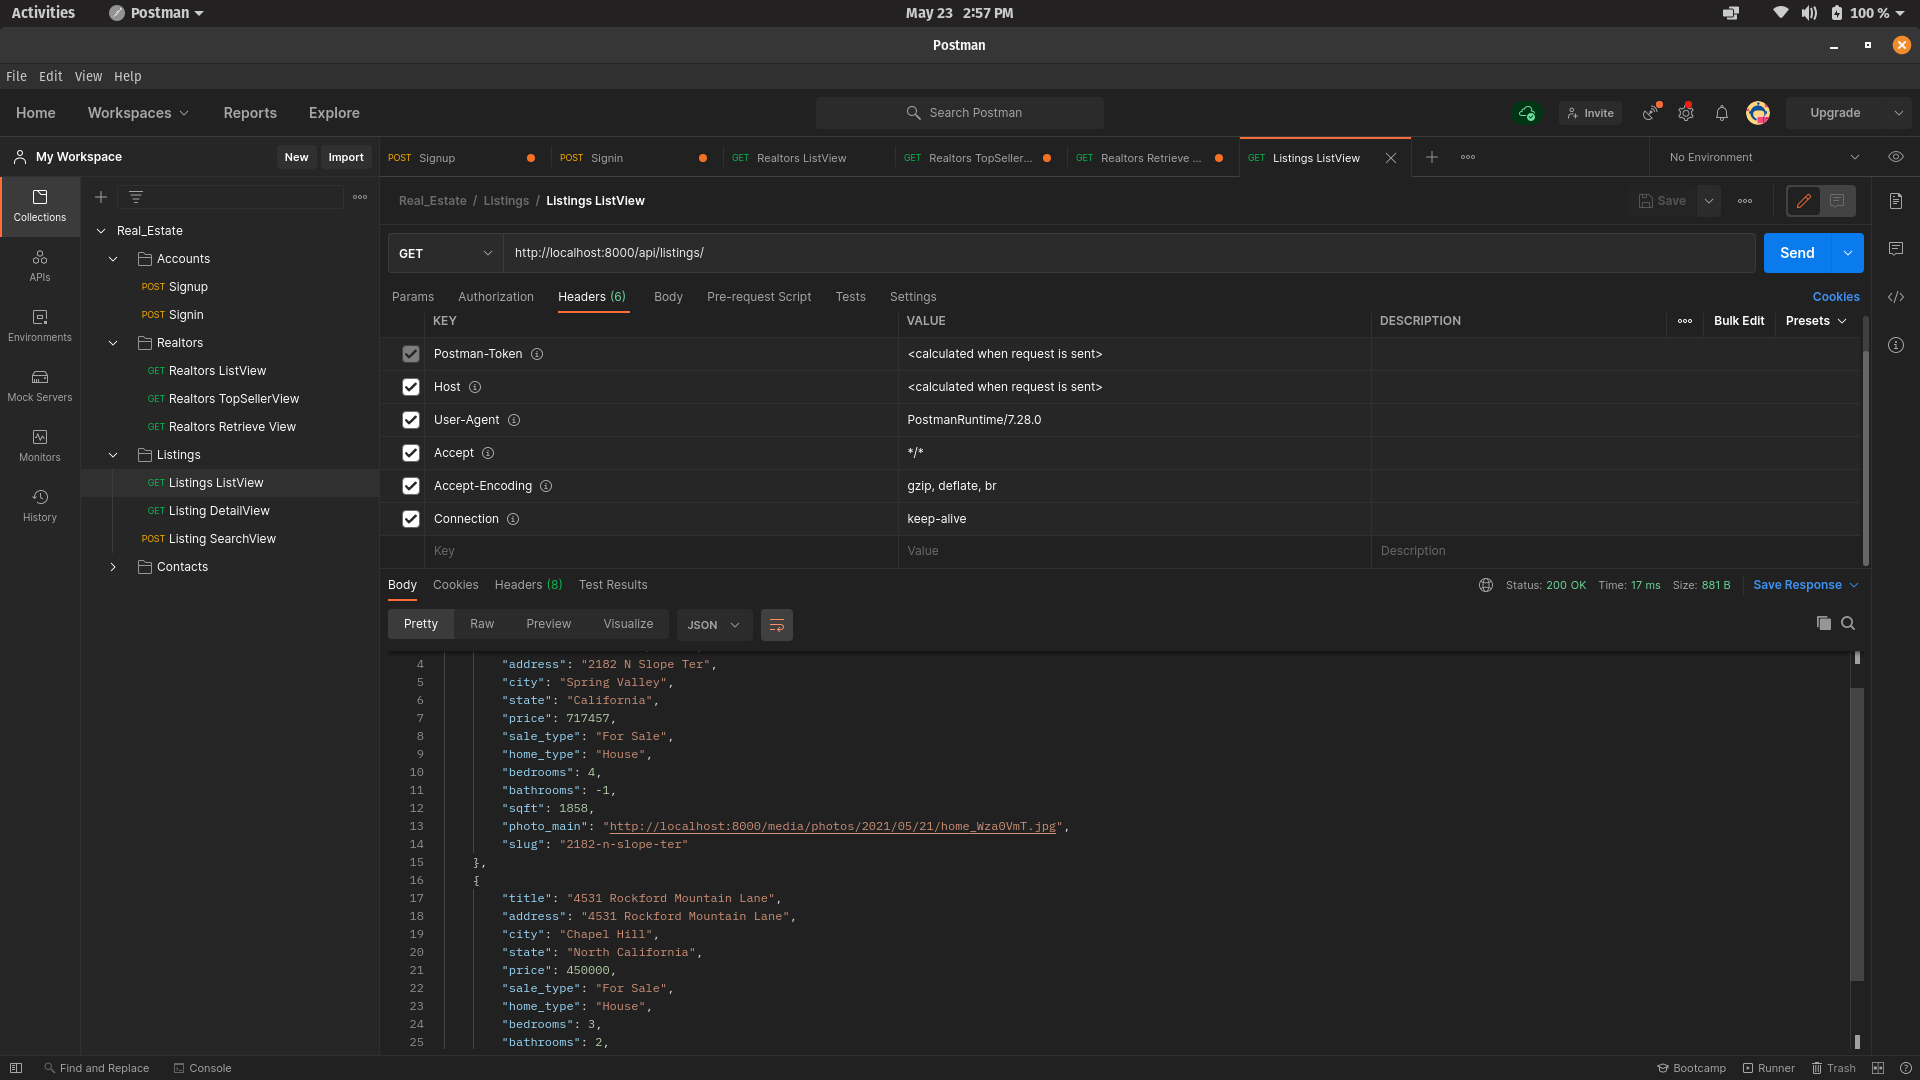Open History in the sidebar
1920x1080 pixels.
click(x=40, y=505)
